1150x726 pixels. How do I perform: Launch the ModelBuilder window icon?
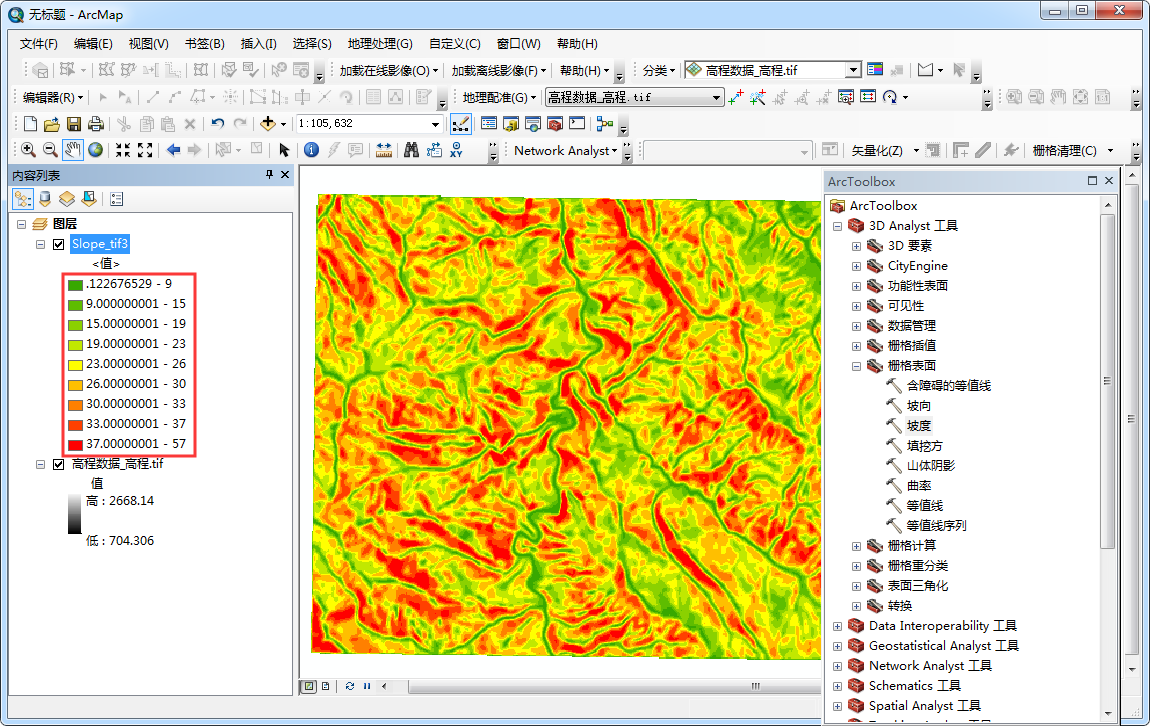tap(605, 124)
